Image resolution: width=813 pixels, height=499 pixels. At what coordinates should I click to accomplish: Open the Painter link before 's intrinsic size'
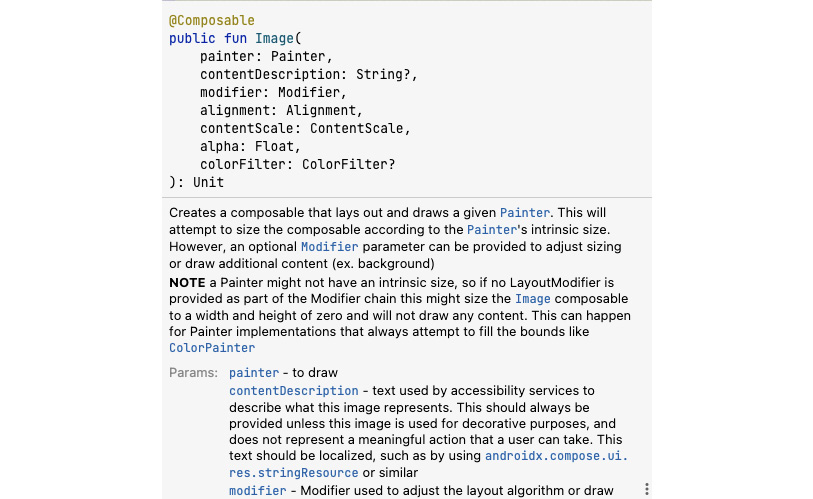click(492, 230)
